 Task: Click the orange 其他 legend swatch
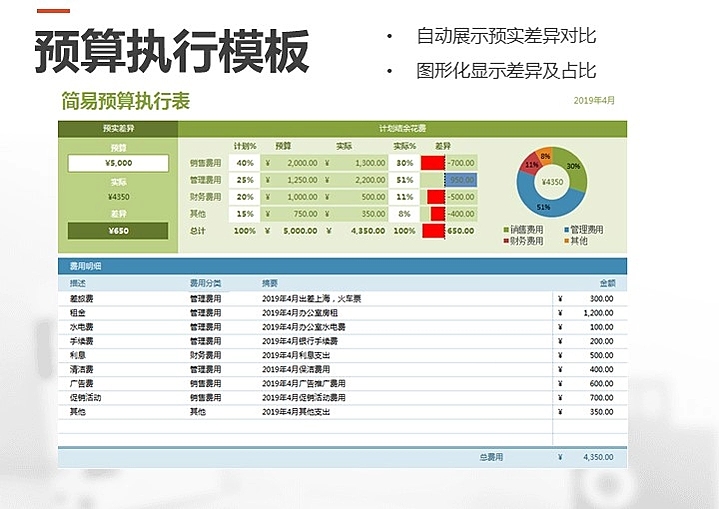[x=565, y=241]
